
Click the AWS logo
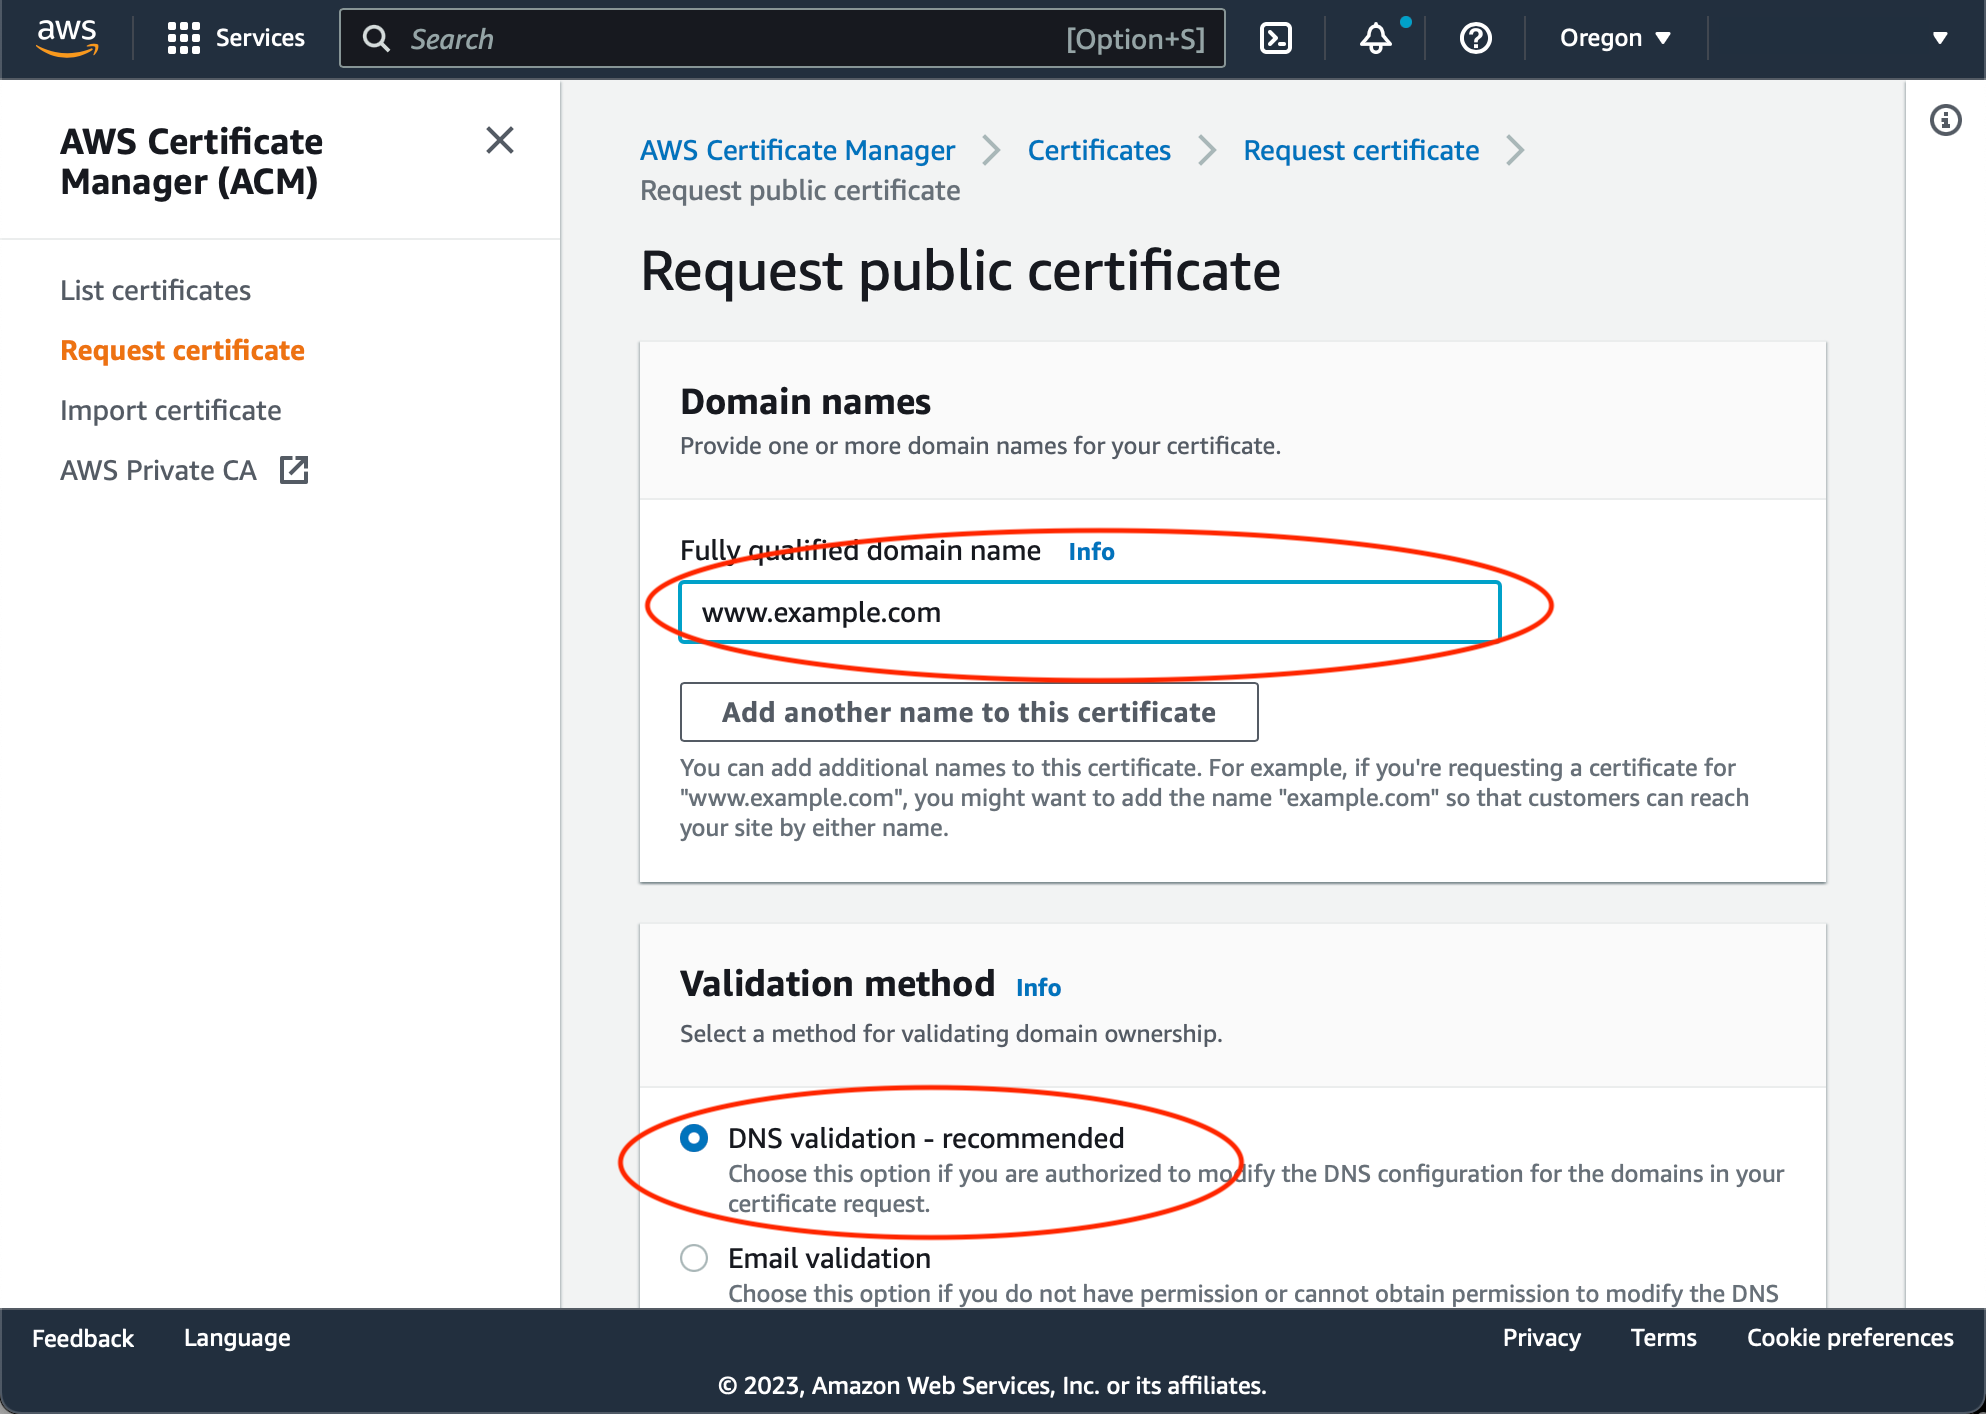click(67, 37)
